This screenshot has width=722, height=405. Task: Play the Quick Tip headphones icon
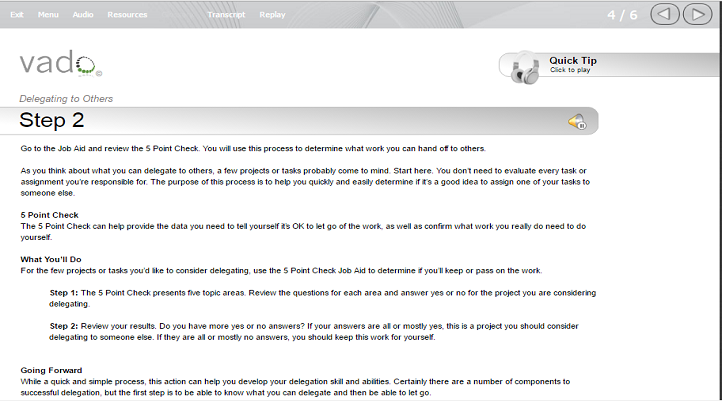pos(525,68)
